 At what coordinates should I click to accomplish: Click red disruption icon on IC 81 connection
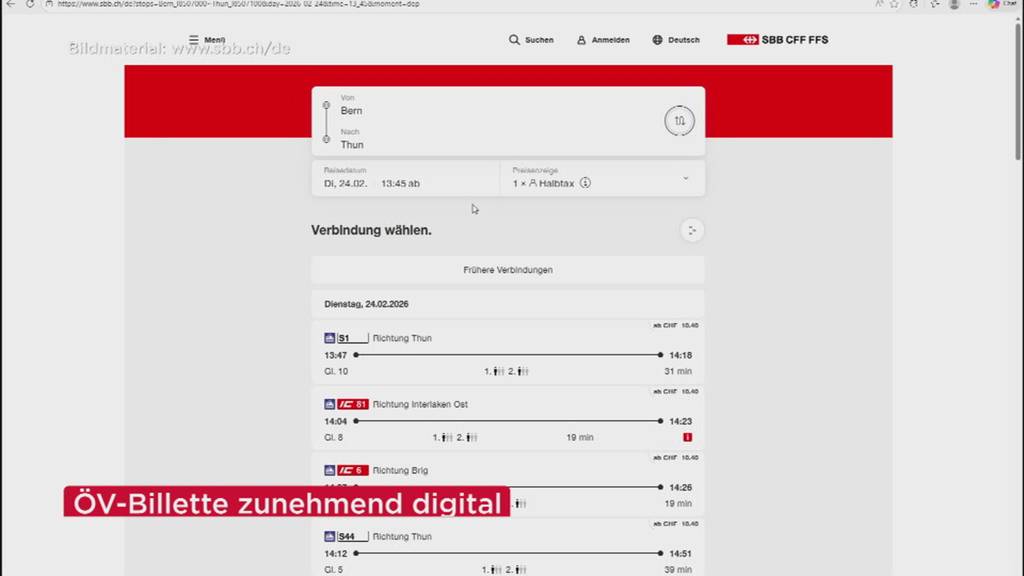pyautogui.click(x=687, y=437)
